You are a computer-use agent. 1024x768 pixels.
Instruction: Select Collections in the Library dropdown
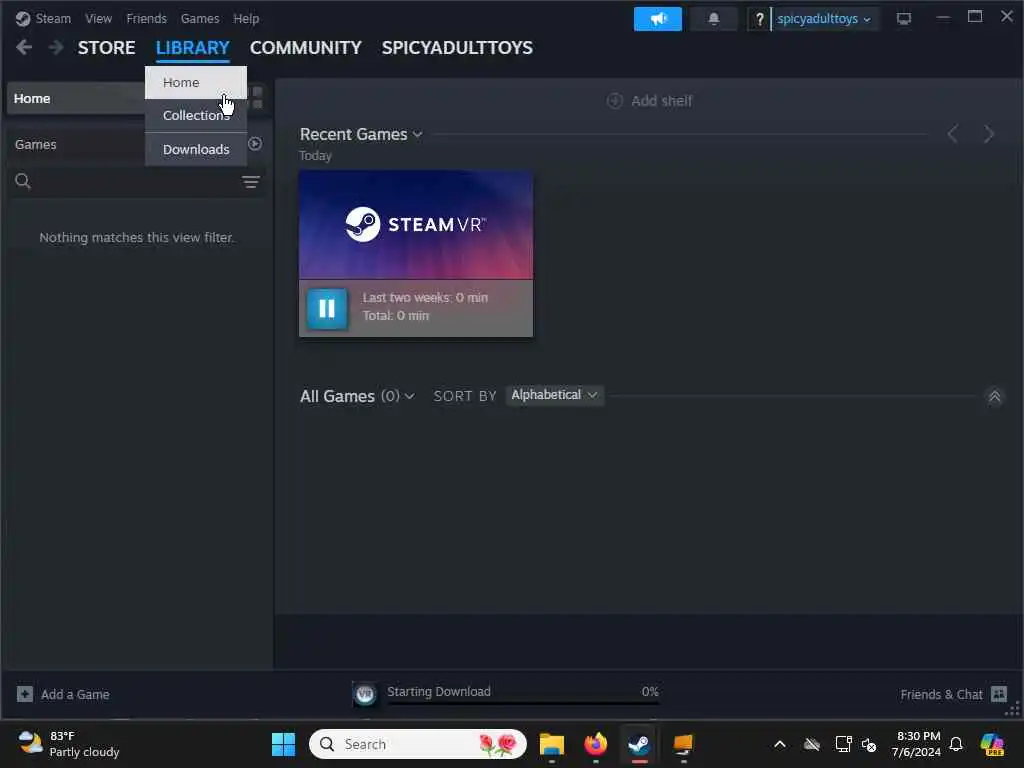tap(196, 116)
